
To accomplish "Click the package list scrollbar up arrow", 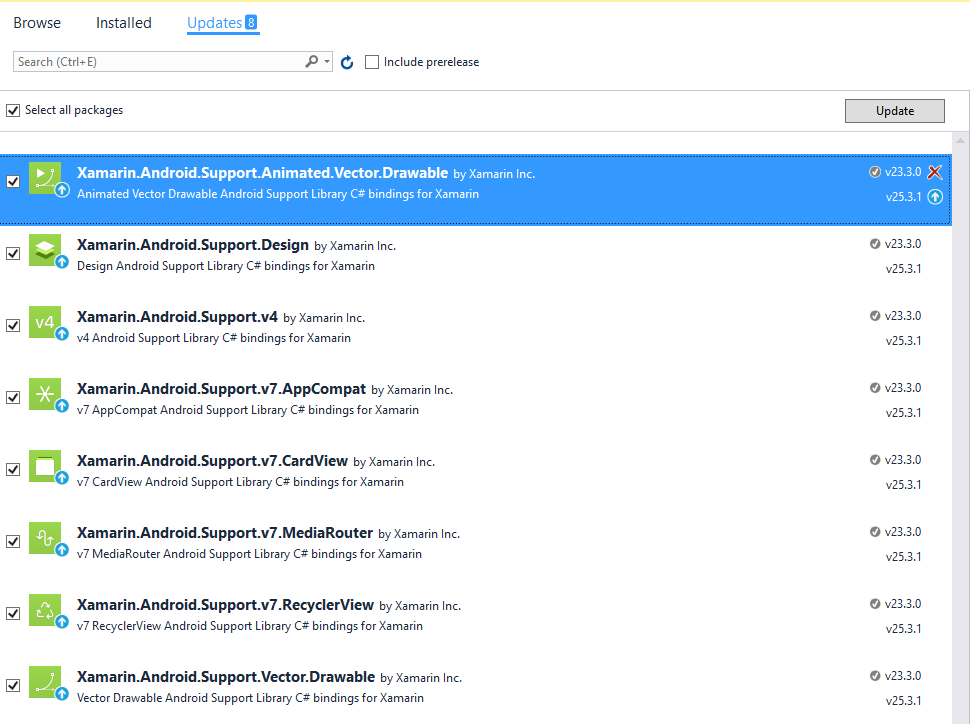I will (960, 141).
